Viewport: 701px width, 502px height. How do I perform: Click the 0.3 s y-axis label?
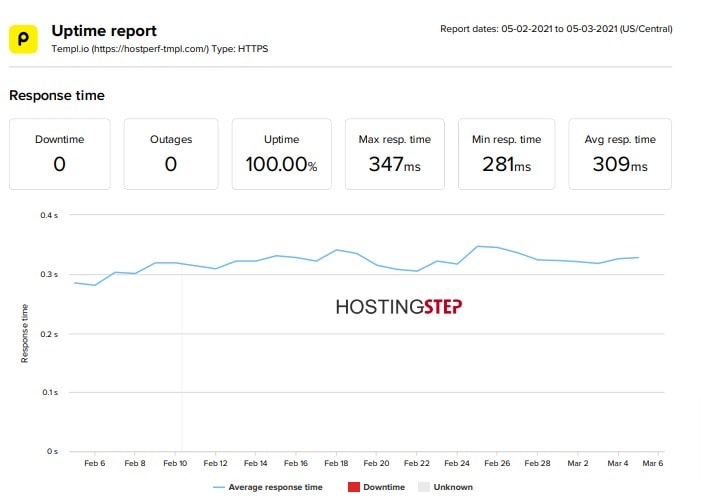(49, 274)
